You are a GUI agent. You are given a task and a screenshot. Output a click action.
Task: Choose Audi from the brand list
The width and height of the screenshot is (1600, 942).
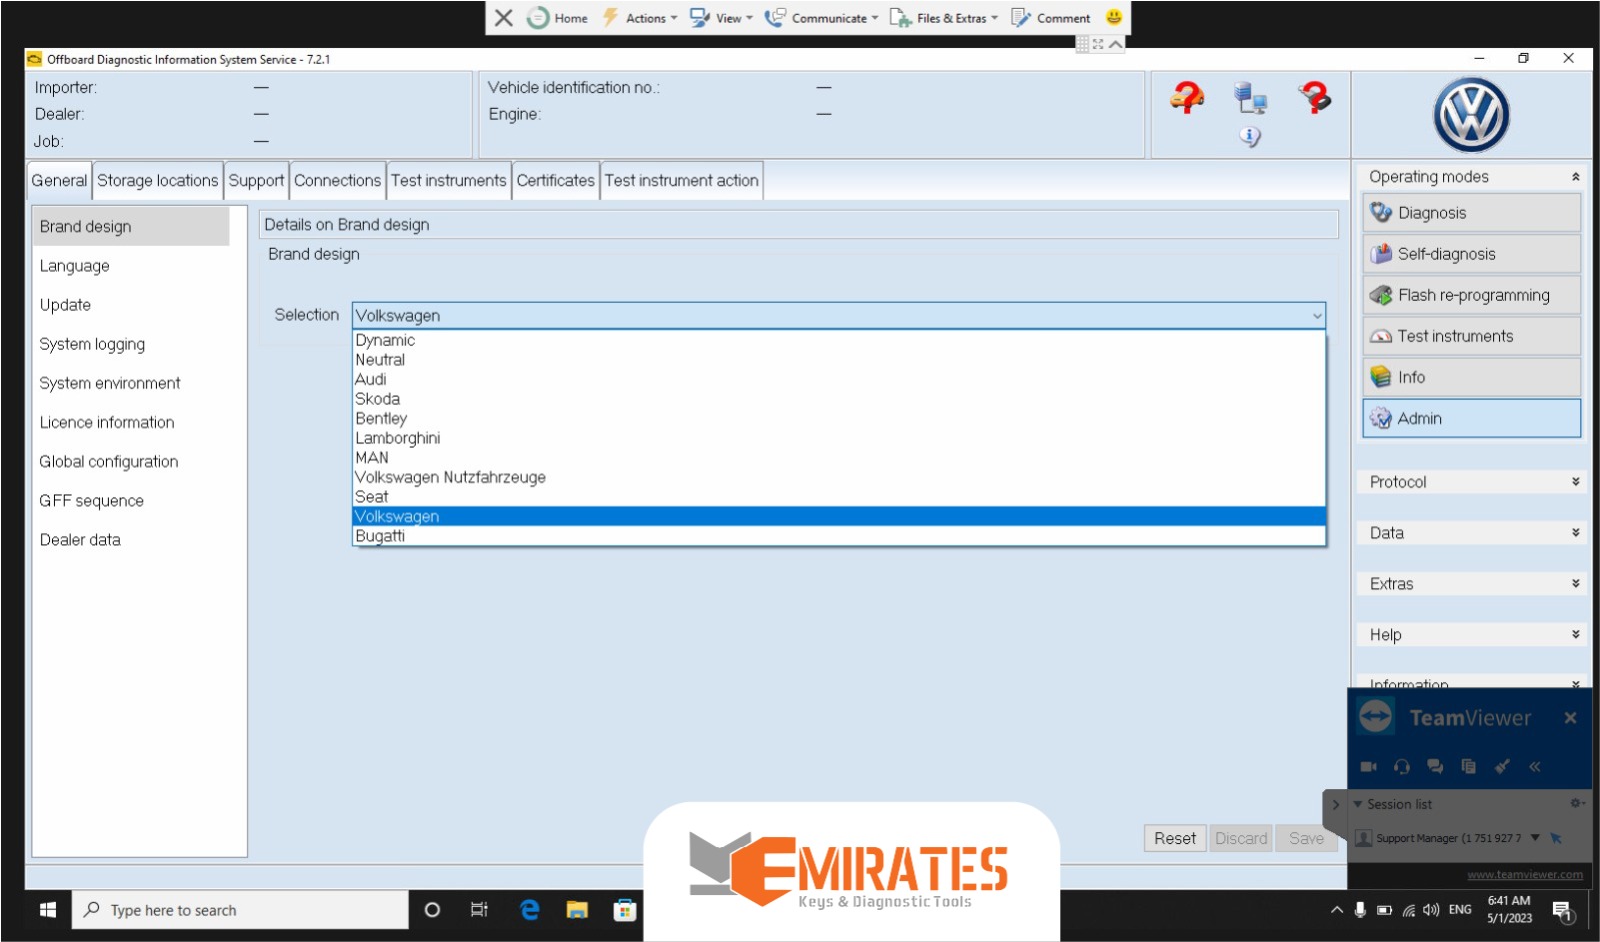click(x=839, y=379)
